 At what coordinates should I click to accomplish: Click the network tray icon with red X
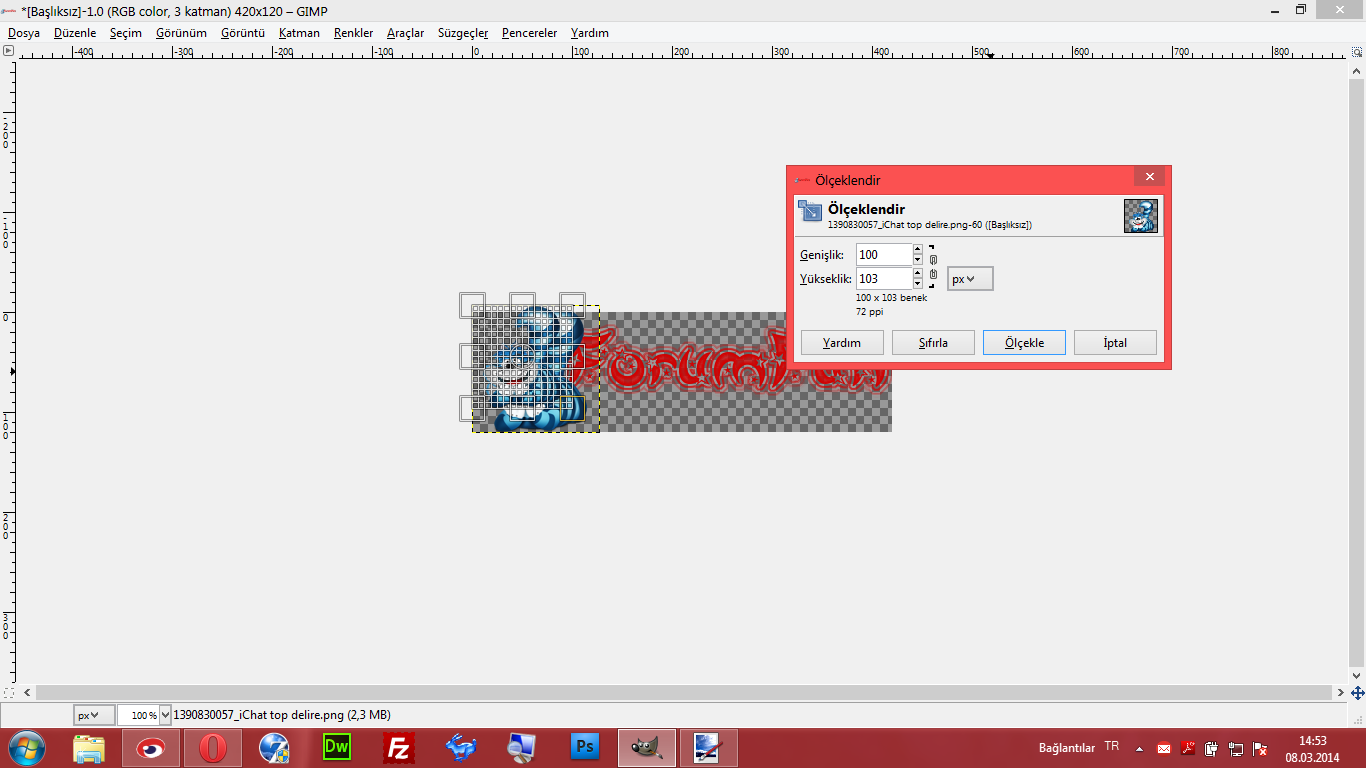click(x=1260, y=748)
